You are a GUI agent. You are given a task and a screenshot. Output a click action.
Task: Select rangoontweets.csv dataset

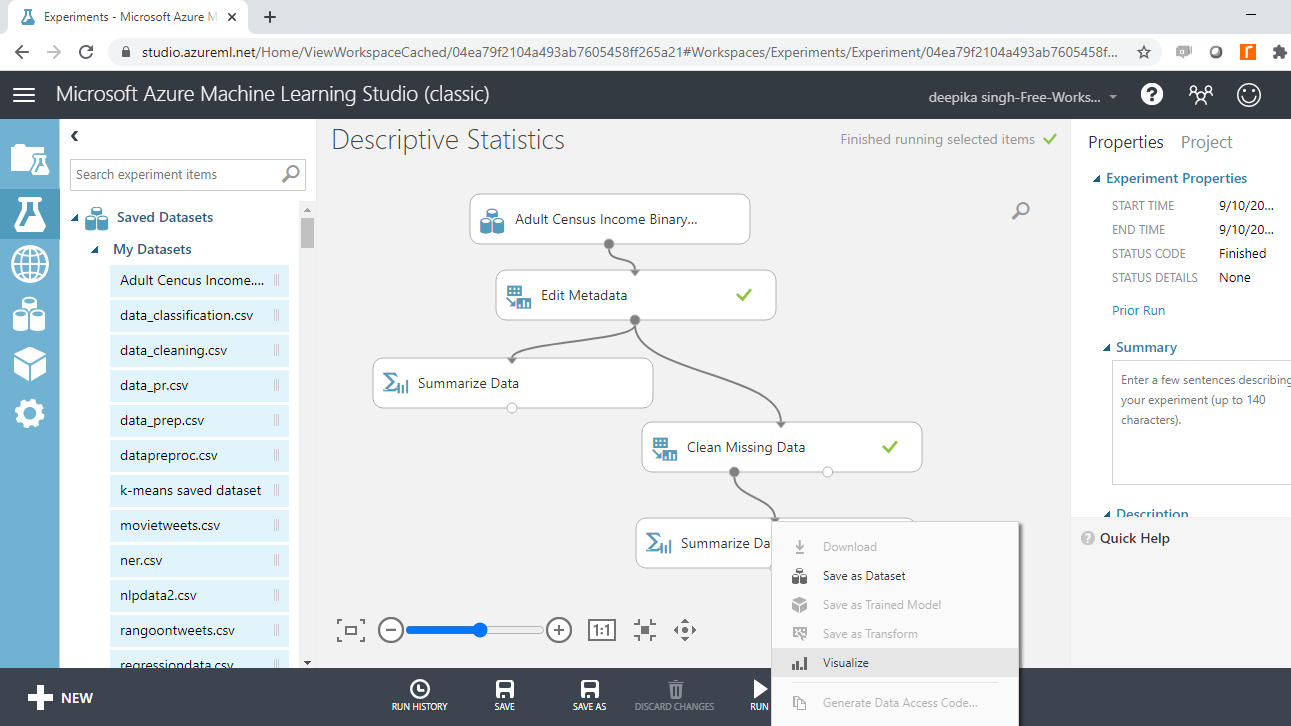[x=199, y=631]
